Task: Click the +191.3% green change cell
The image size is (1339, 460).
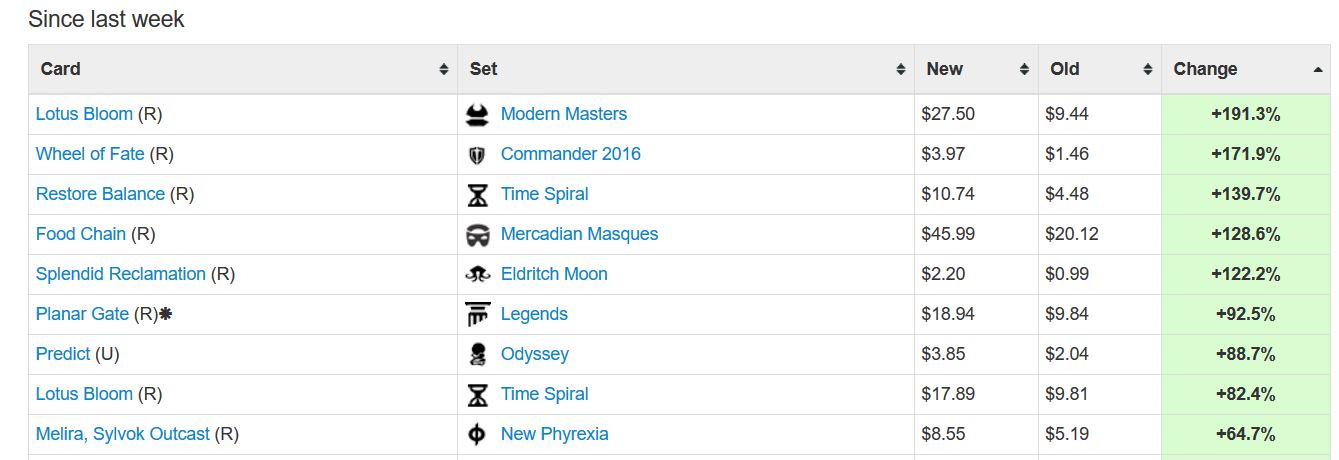Action: click(1245, 114)
